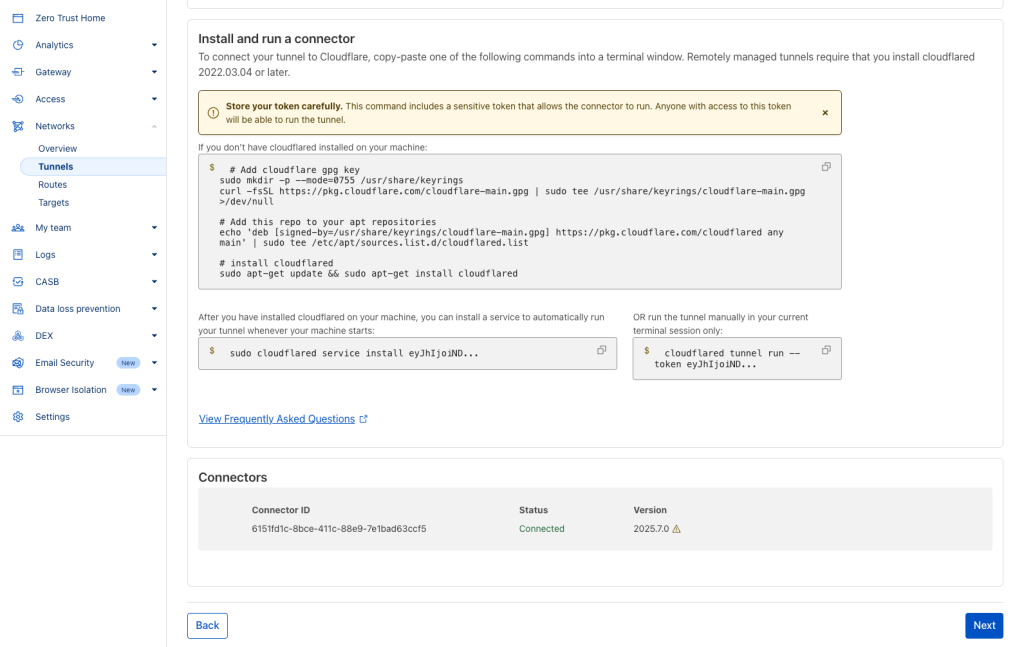The width and height of the screenshot is (1024, 647).
Task: Click the Browser Isolation icon
Action: click(x=18, y=390)
